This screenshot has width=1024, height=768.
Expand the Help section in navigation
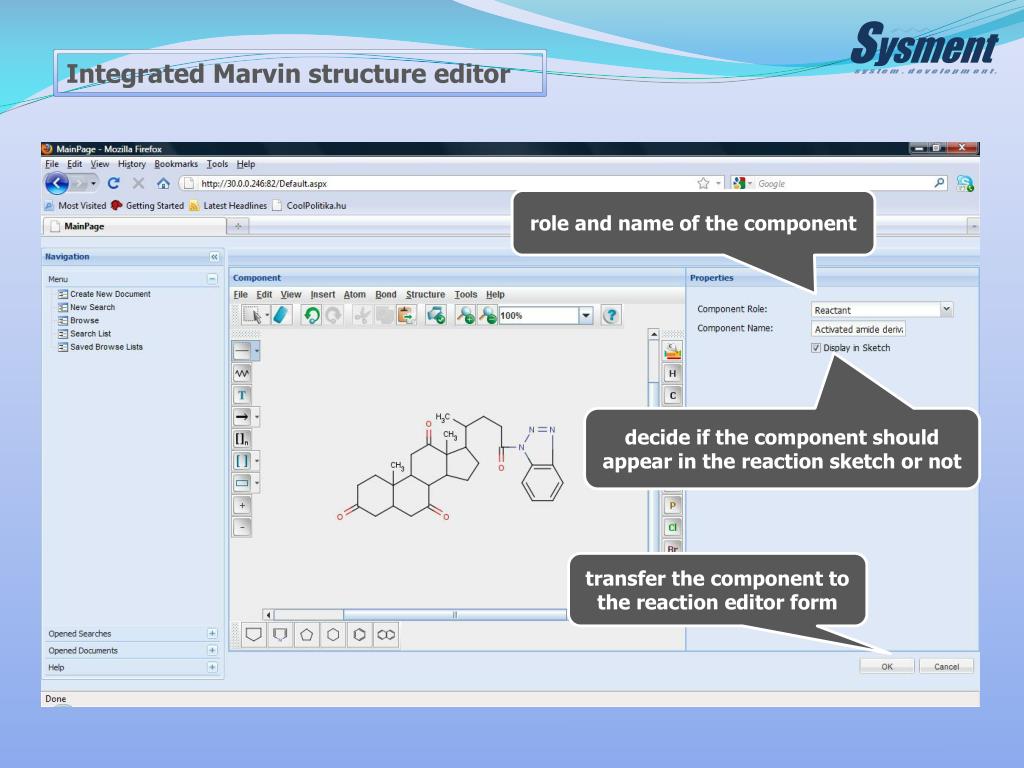coord(212,667)
